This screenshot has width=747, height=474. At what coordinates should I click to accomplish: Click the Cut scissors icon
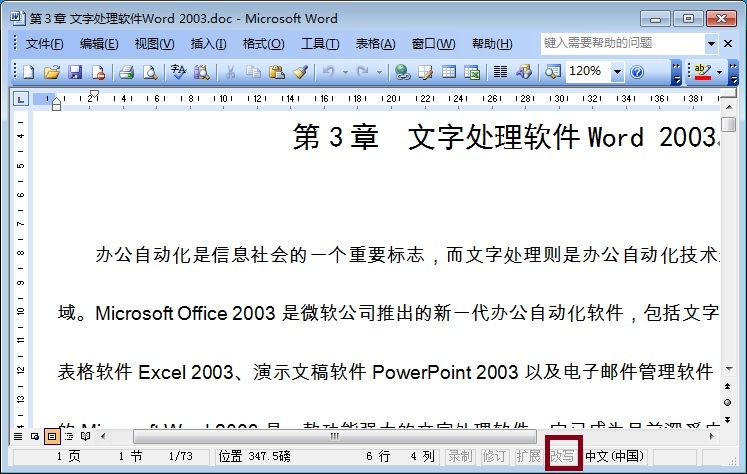(230, 72)
